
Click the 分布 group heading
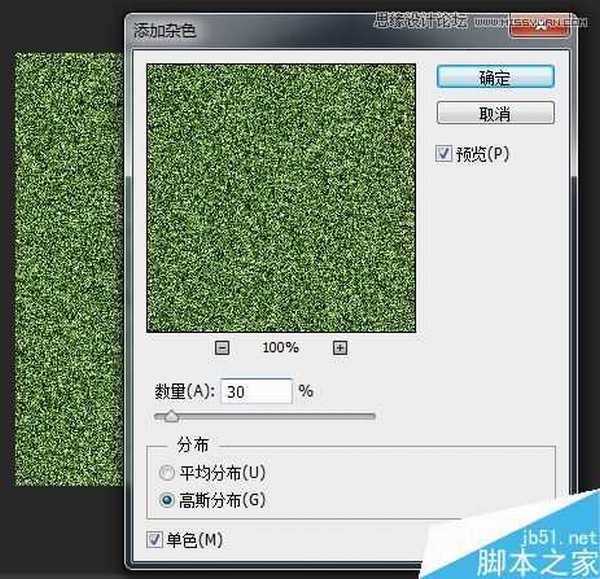[193, 444]
